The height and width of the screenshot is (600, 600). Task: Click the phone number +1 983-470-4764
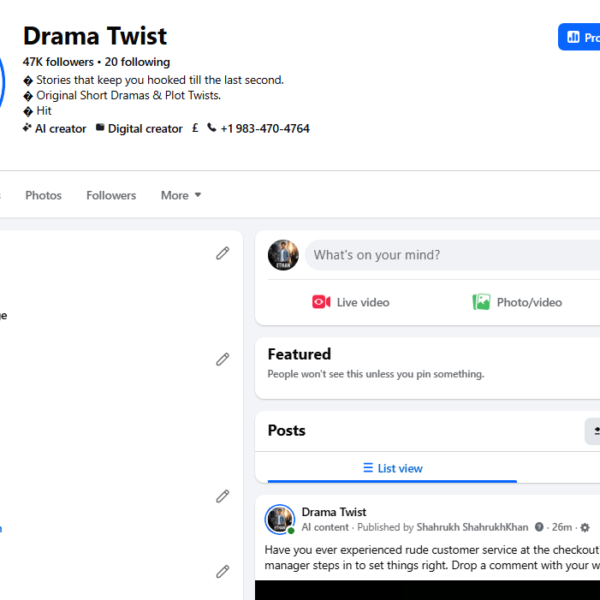click(x=265, y=129)
